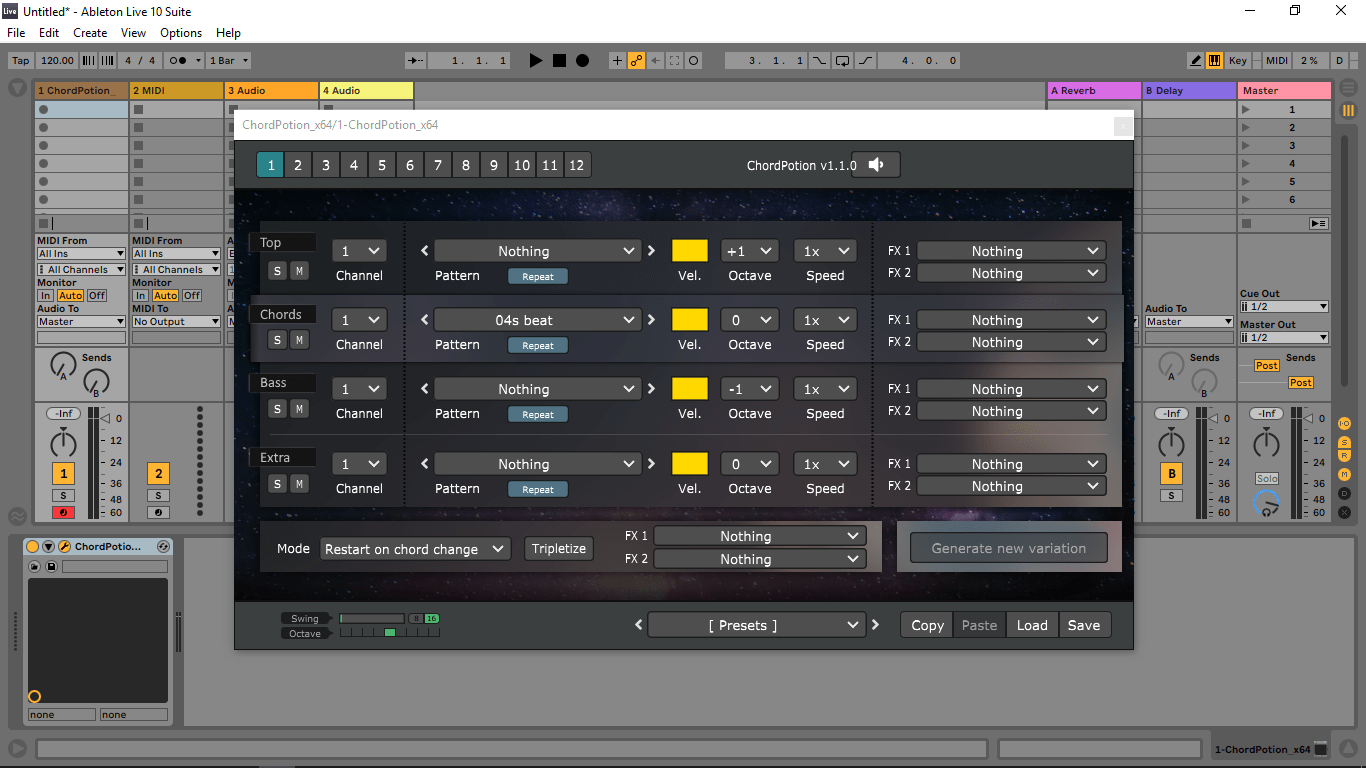
Task: Click the Stop transport button
Action: click(559, 61)
